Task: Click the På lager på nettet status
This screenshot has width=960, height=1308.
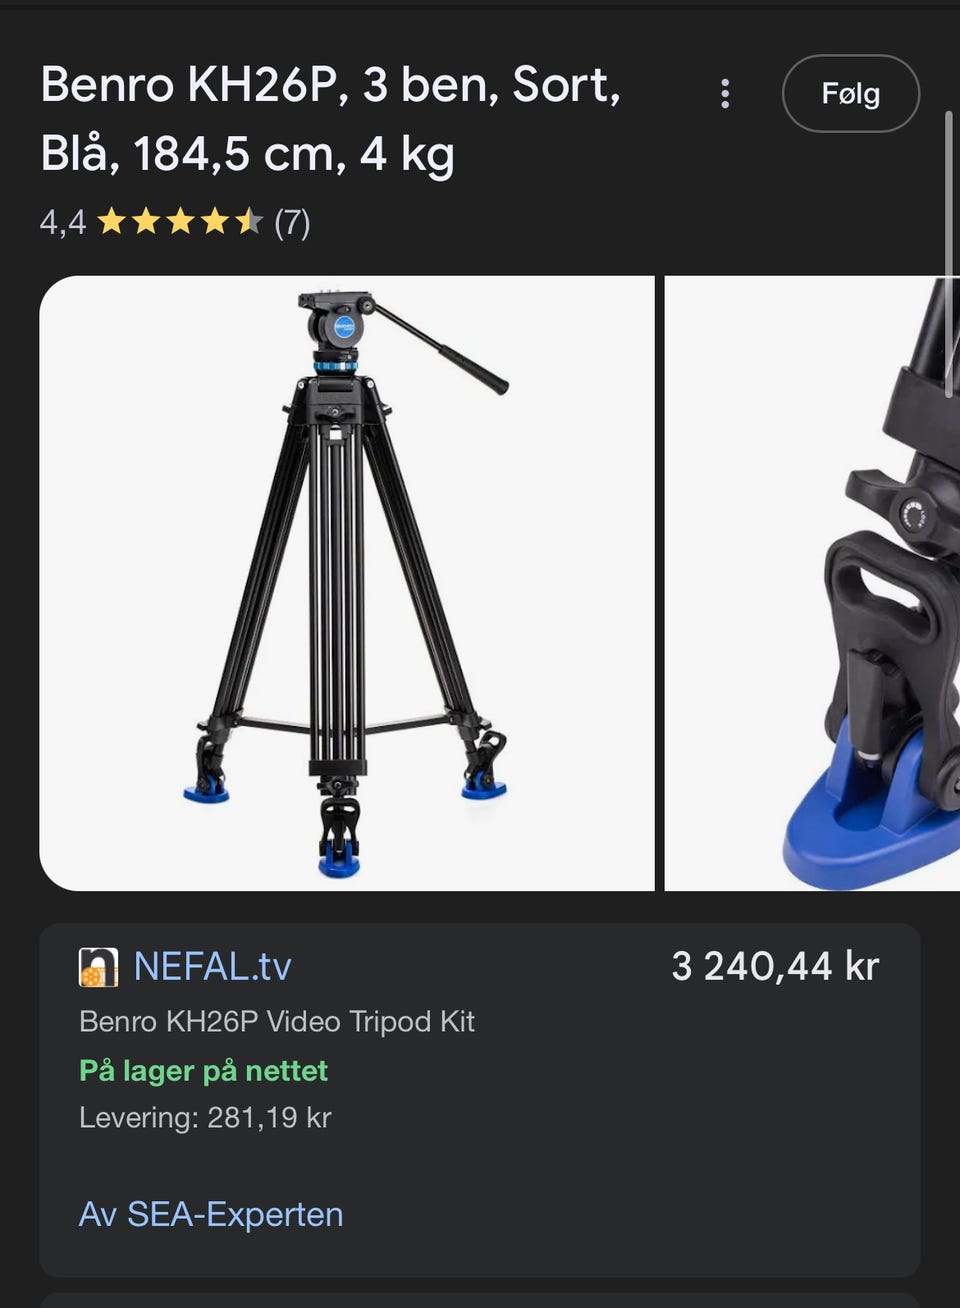Action: 204,1071
